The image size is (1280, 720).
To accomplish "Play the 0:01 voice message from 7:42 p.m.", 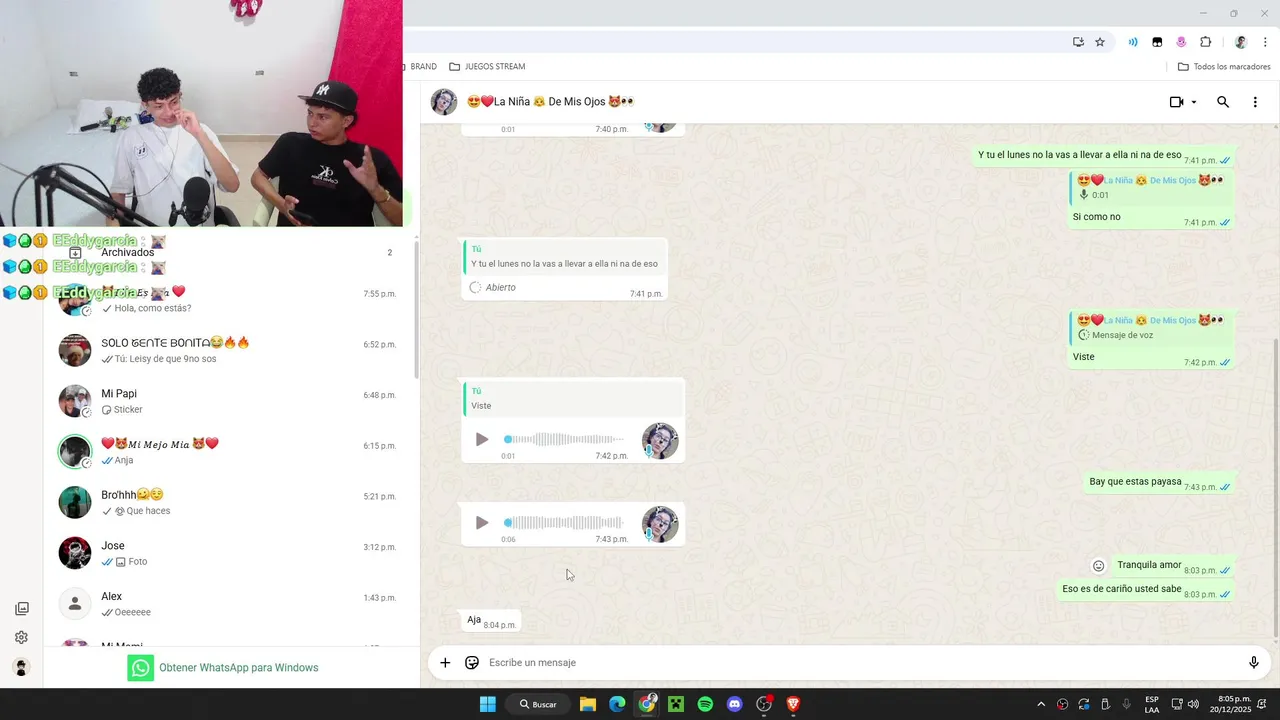I will 481,439.
